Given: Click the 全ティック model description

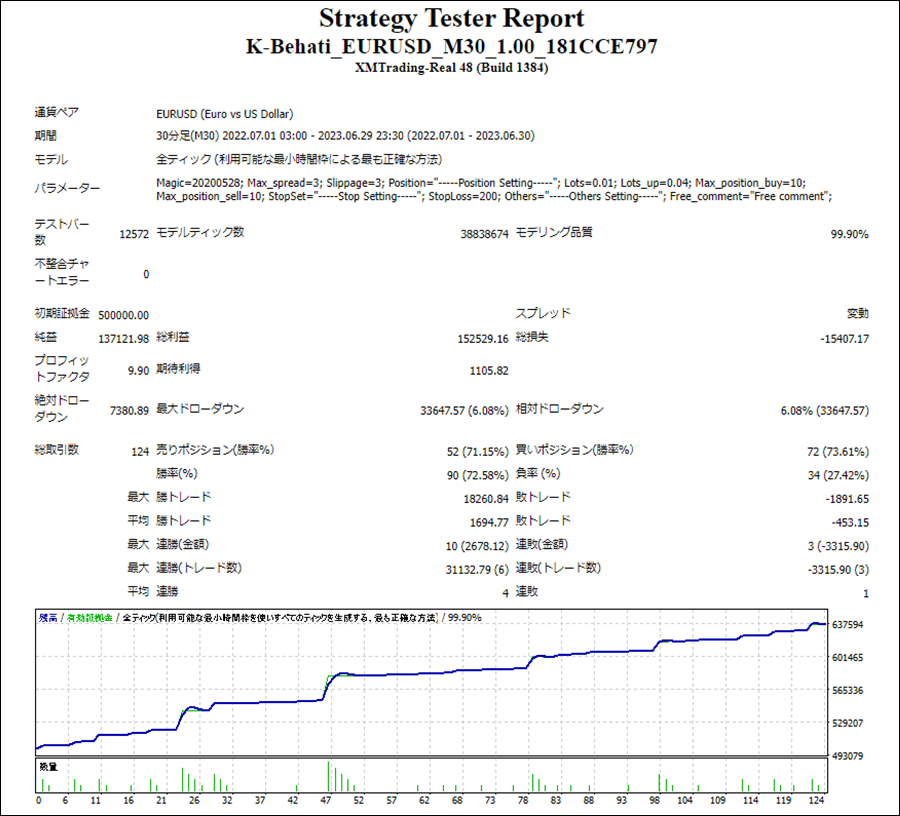Looking at the screenshot, I should tap(298, 159).
